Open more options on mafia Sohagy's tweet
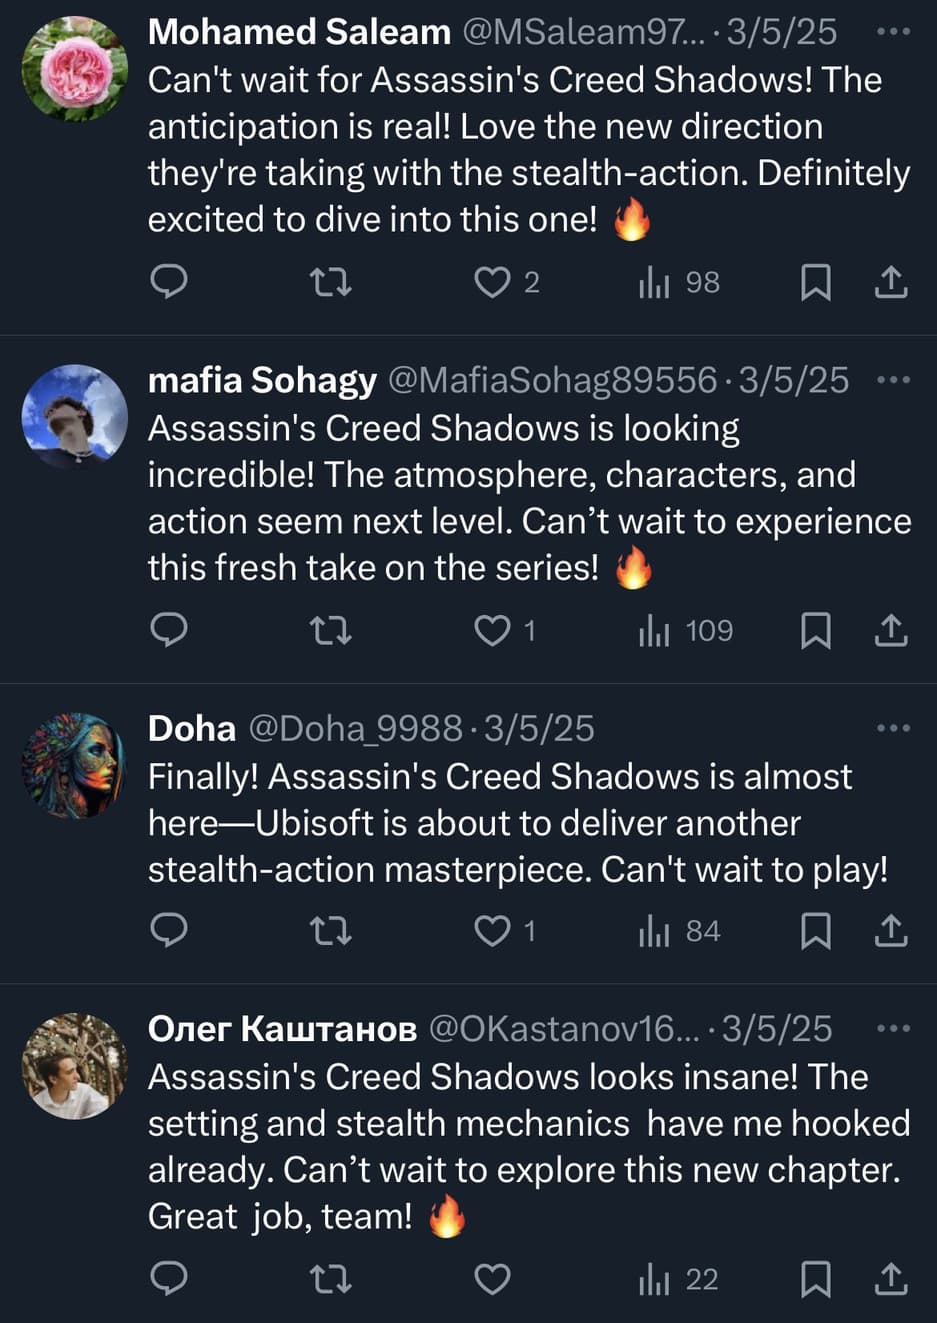Screen dimensions: 937x1323 (893, 380)
